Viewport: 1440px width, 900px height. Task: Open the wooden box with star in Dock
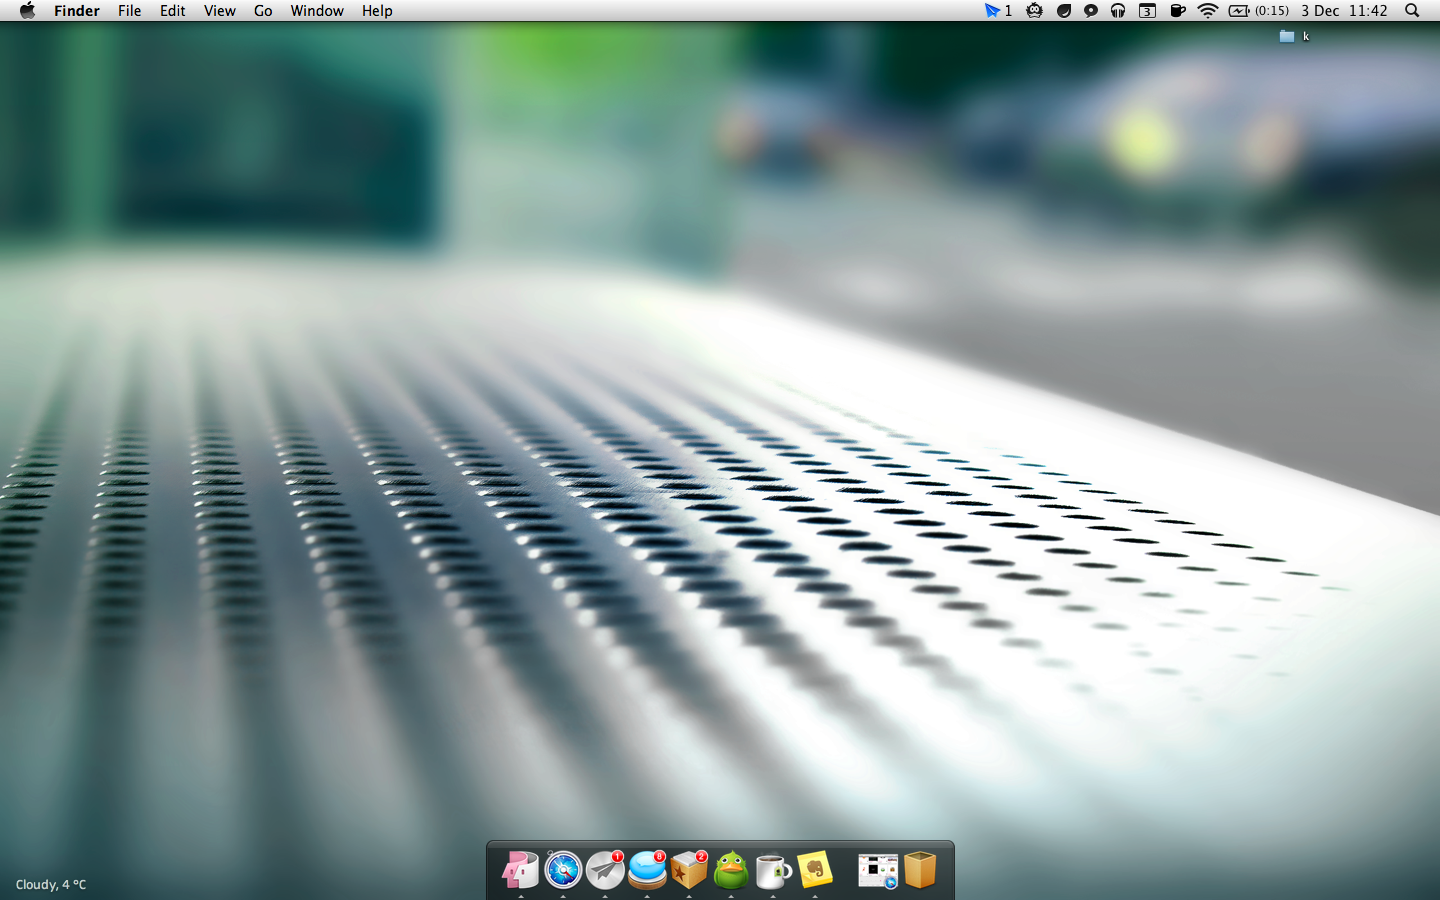[689, 870]
